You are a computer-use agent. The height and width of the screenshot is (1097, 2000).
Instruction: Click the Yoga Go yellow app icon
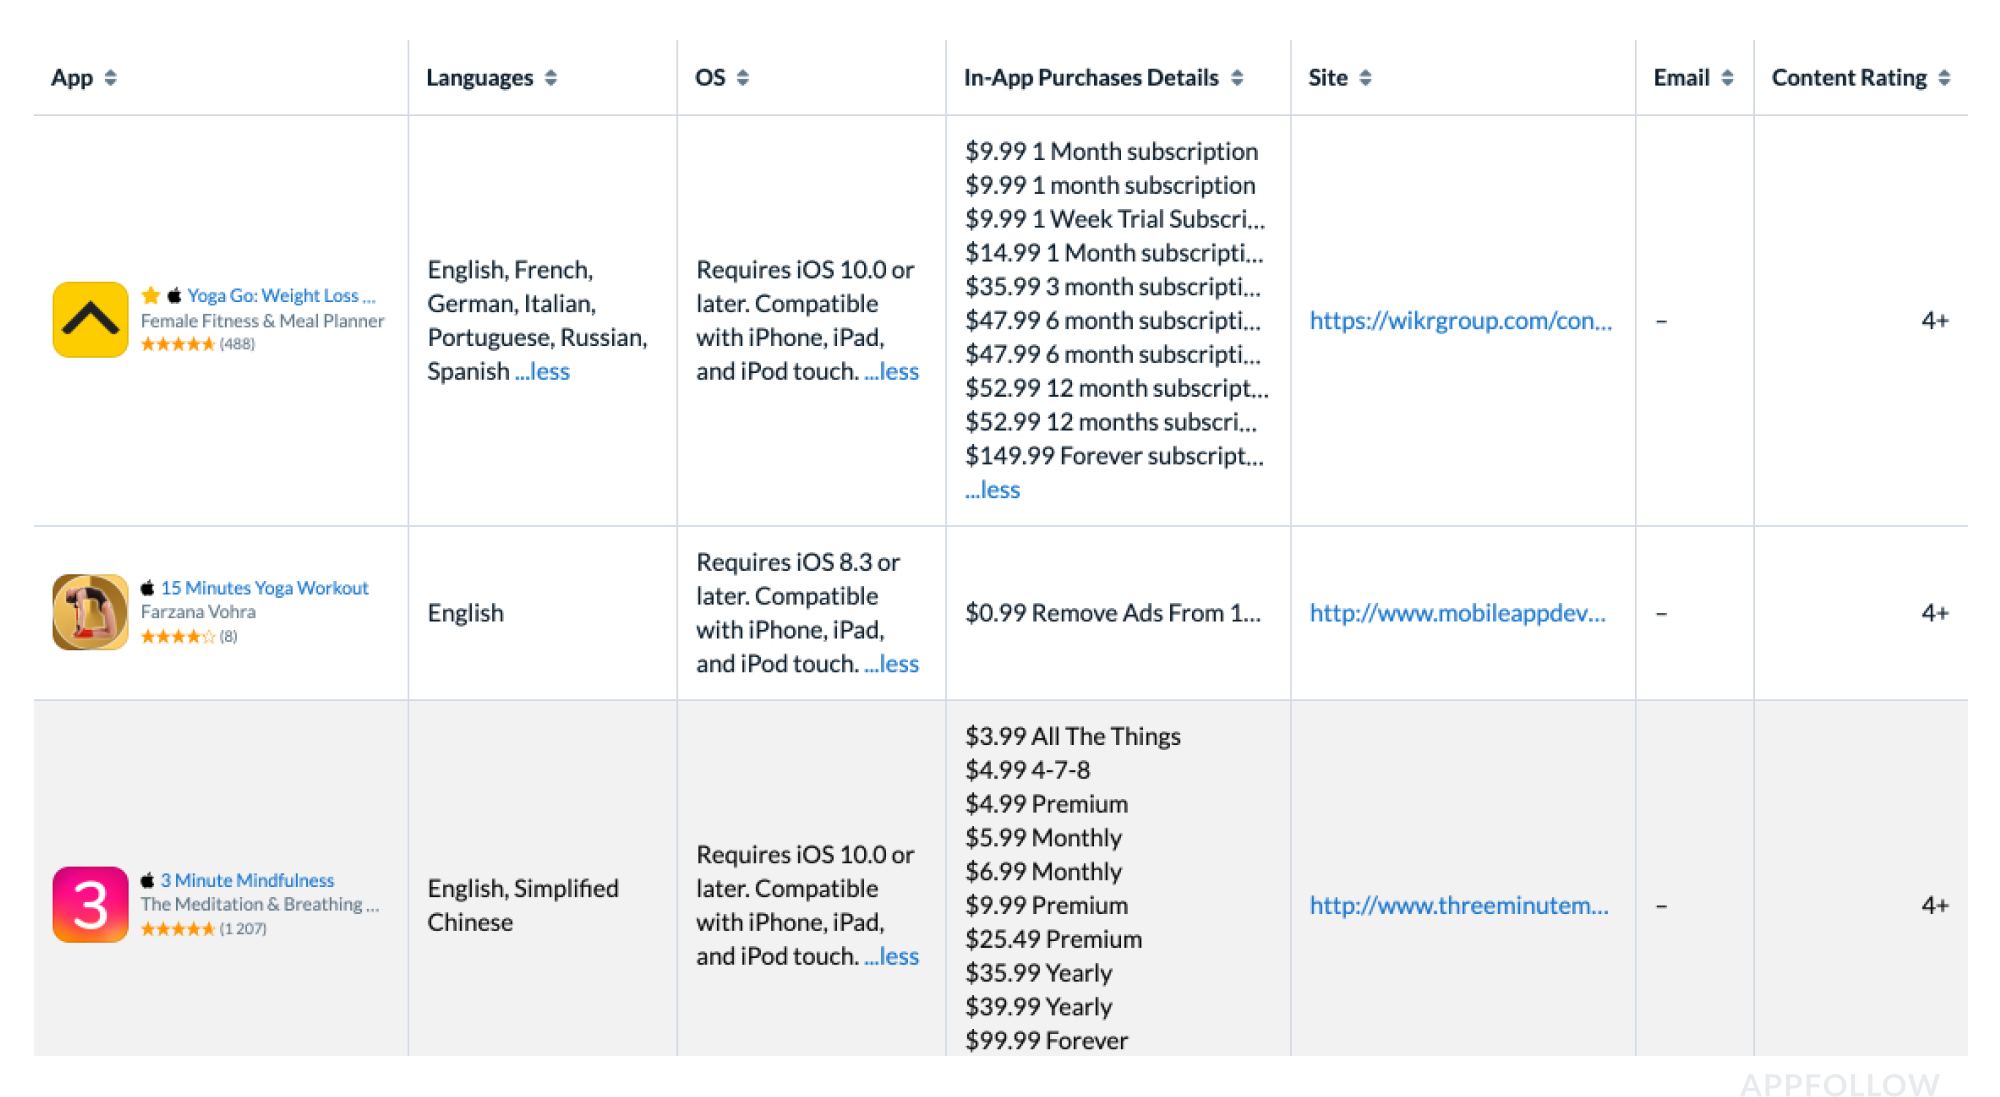90,320
